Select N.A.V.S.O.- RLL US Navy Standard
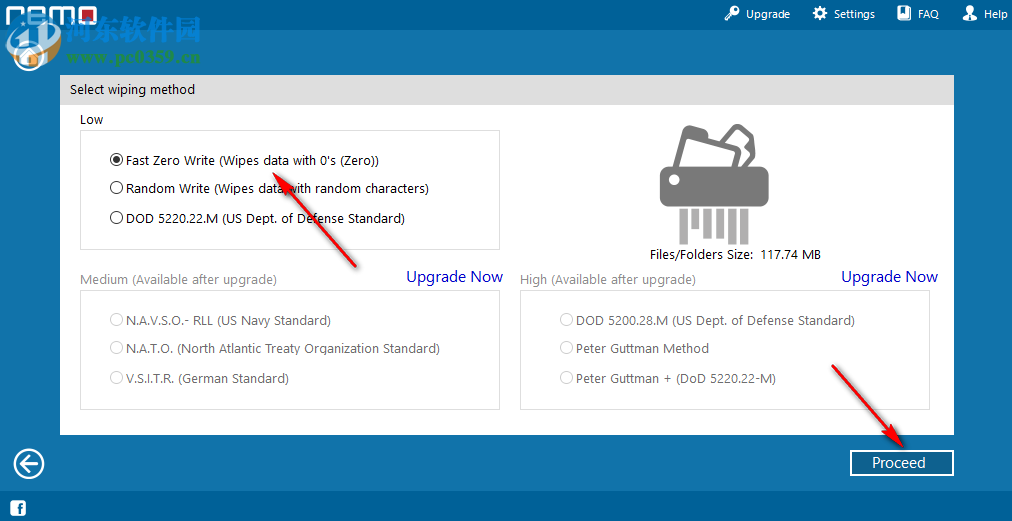This screenshot has height=521, width=1012. coord(220,320)
